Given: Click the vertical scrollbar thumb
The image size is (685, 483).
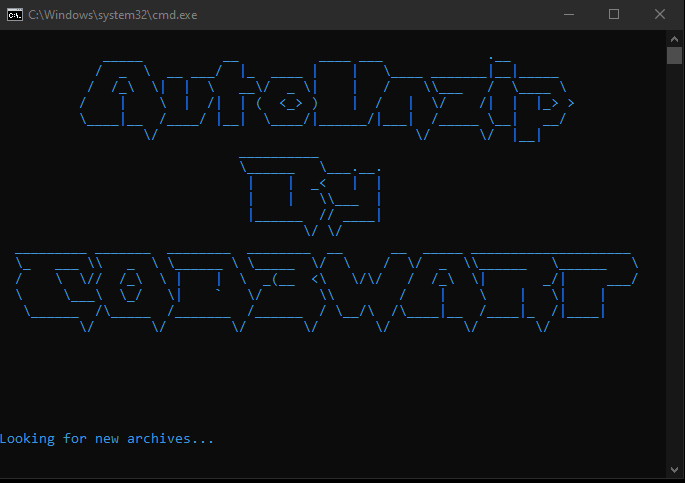Looking at the screenshot, I should [x=674, y=55].
